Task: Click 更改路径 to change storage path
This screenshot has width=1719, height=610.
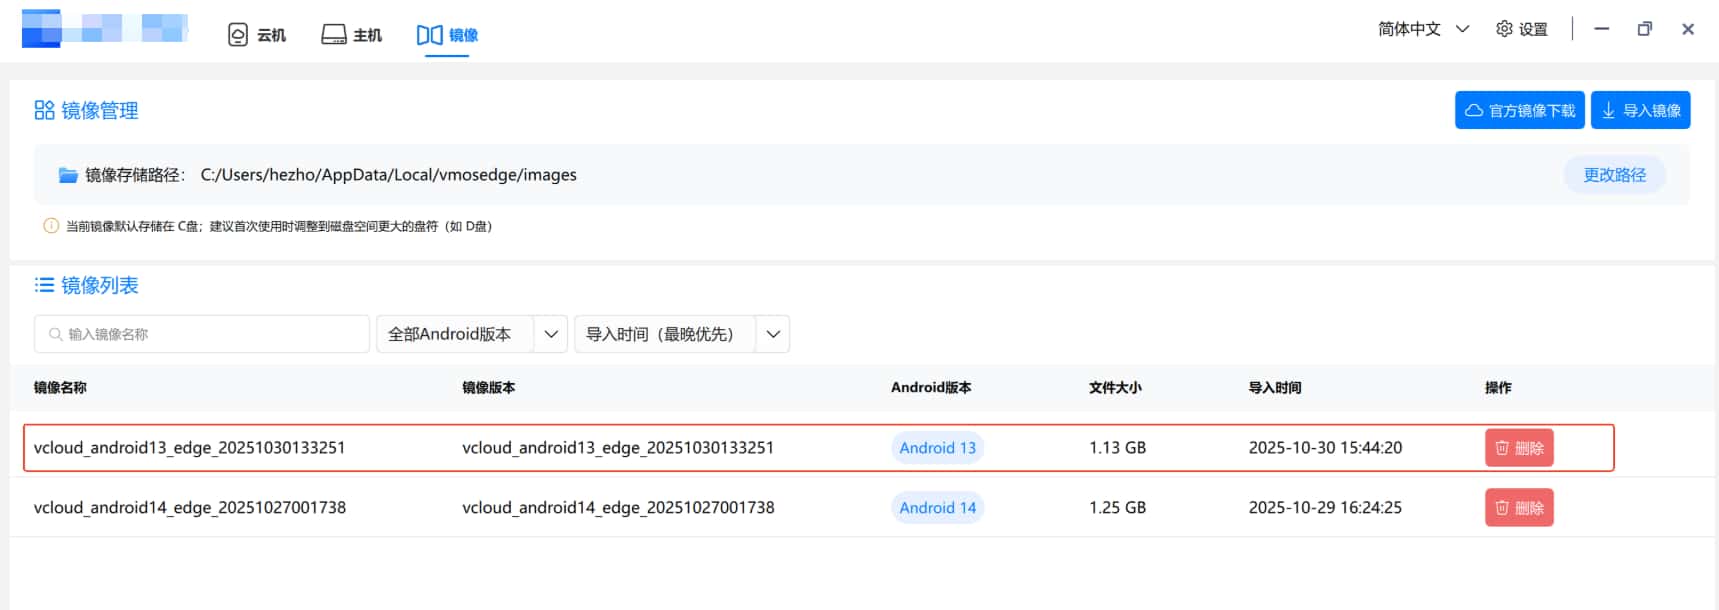Action: point(1614,175)
